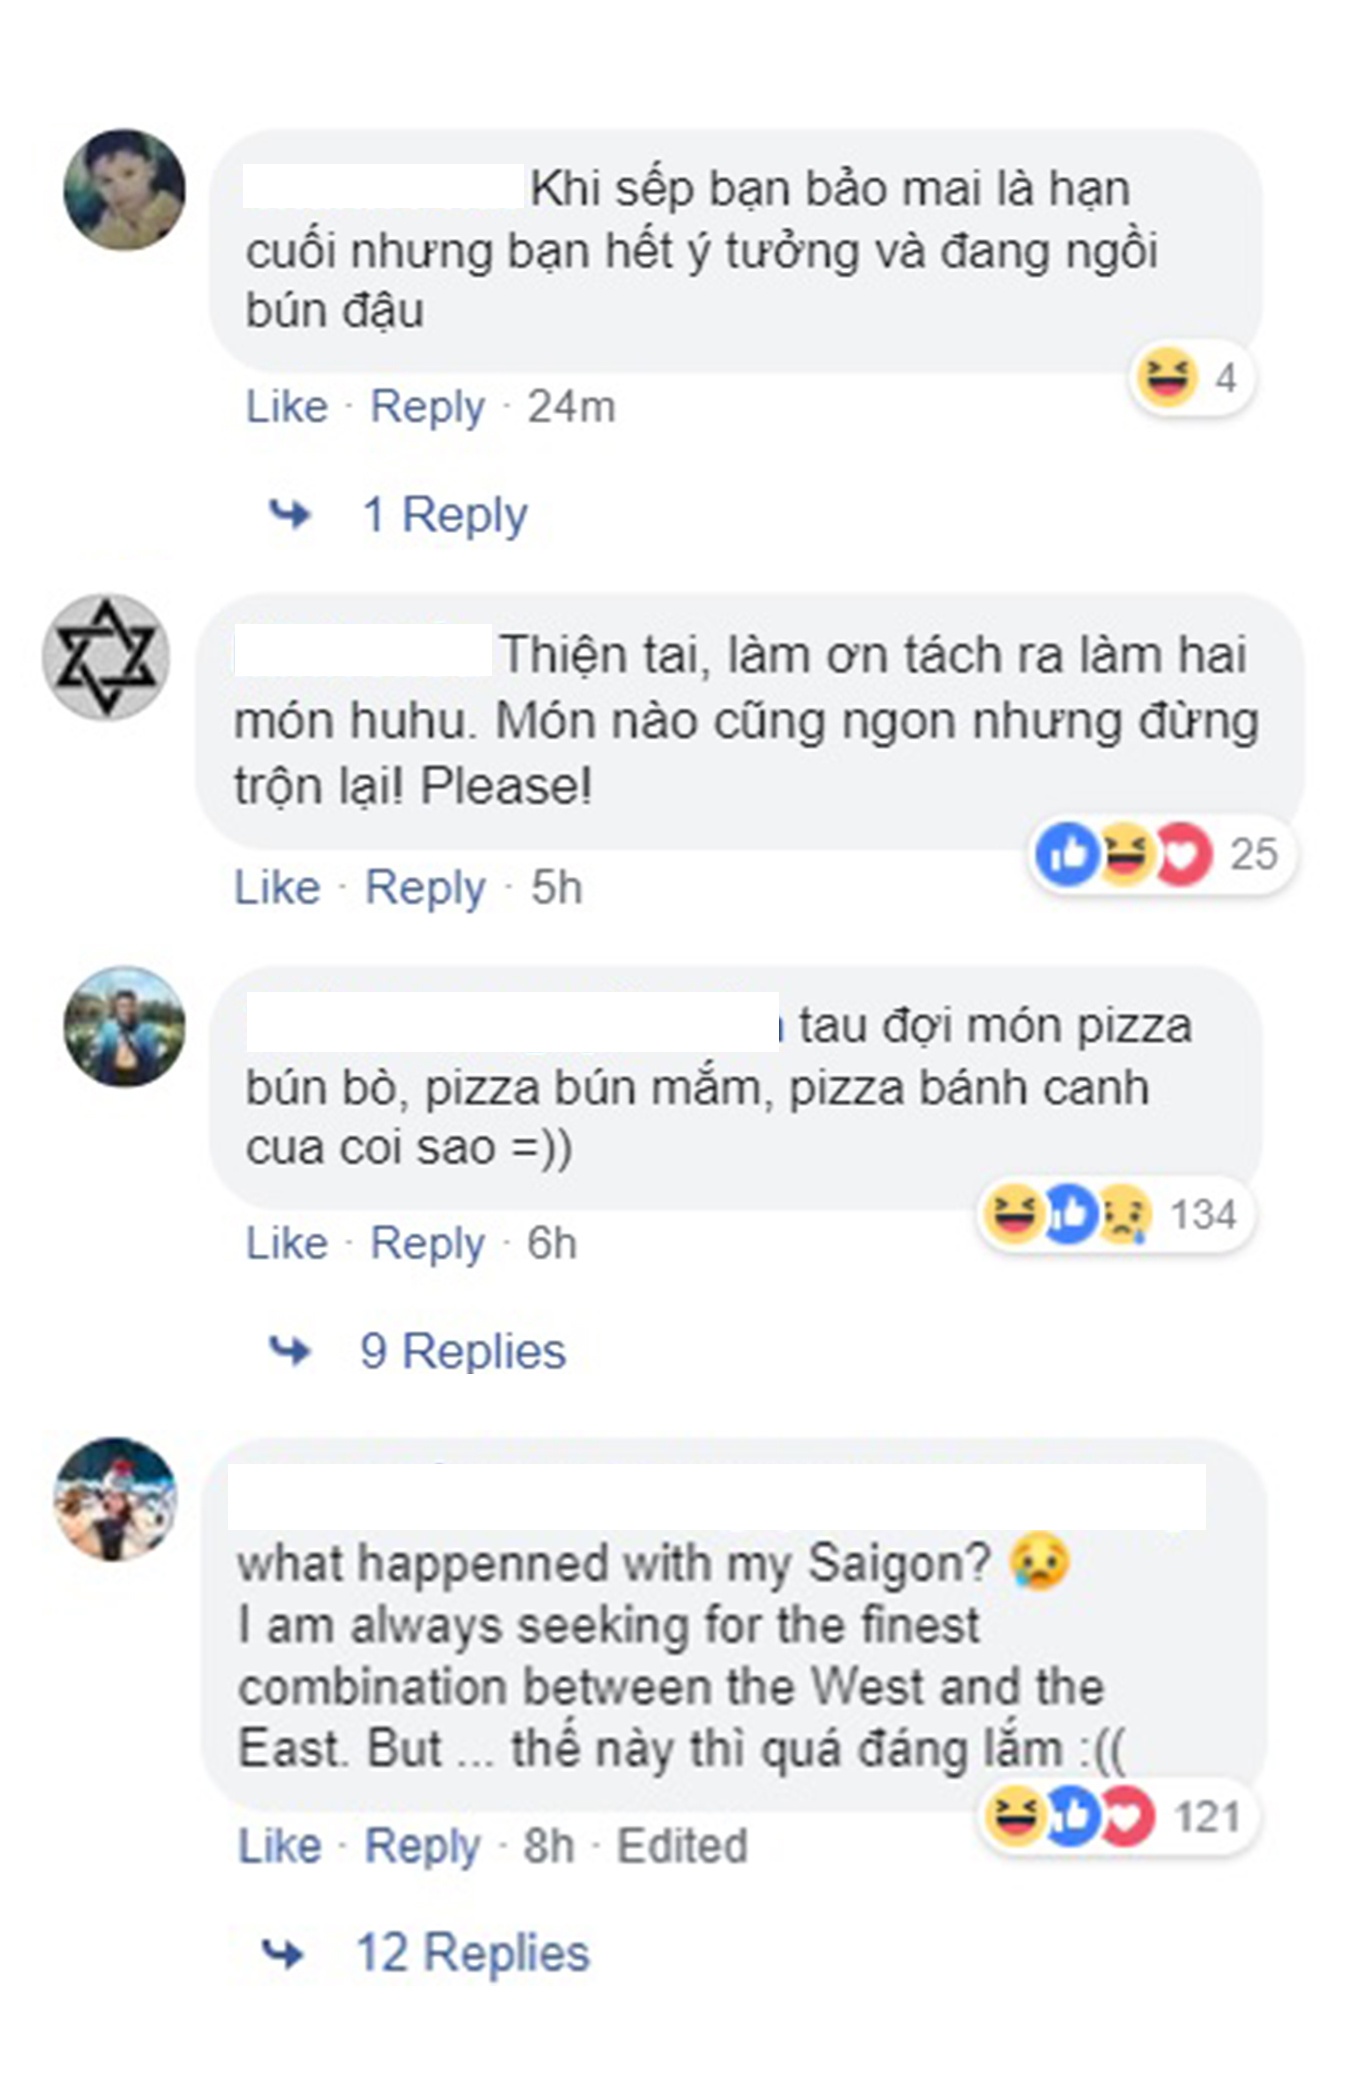View edit history via the Edited label
Viewport: 1350px width, 2100px height.
click(682, 1846)
